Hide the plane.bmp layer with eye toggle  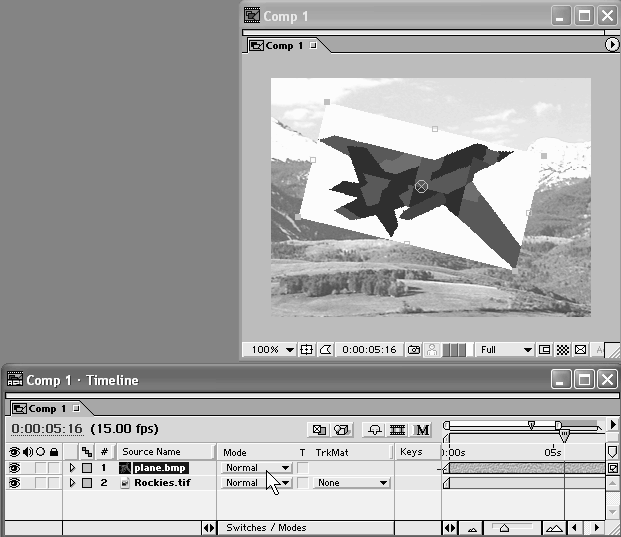[14, 468]
